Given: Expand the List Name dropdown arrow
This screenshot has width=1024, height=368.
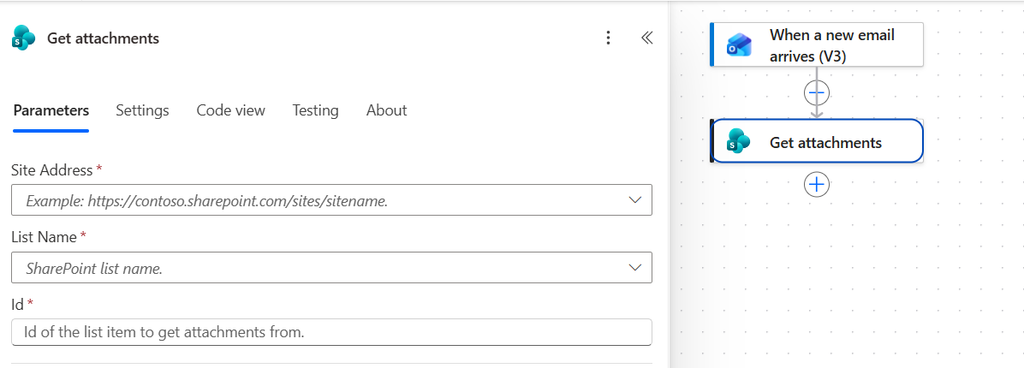Looking at the screenshot, I should (x=634, y=268).
